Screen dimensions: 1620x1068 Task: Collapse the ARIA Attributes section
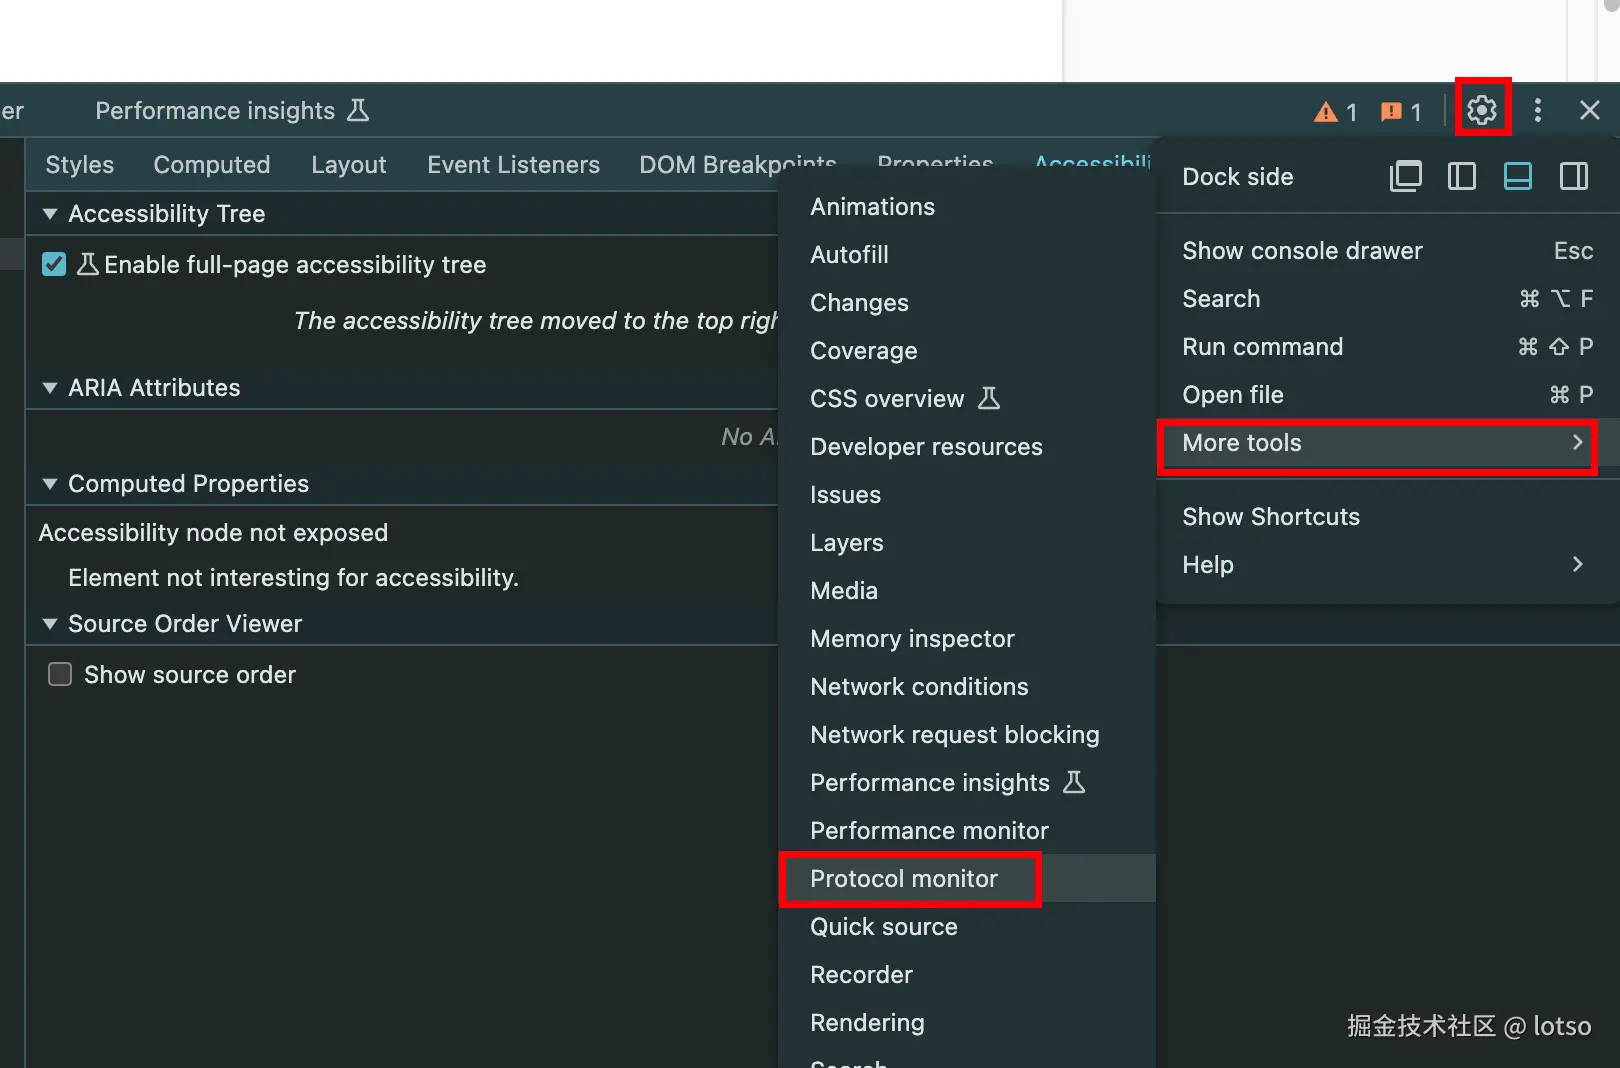coord(50,388)
